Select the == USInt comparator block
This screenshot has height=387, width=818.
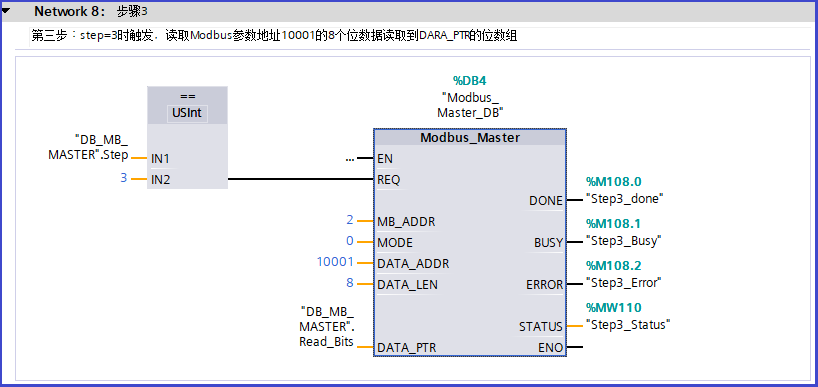[x=187, y=137]
